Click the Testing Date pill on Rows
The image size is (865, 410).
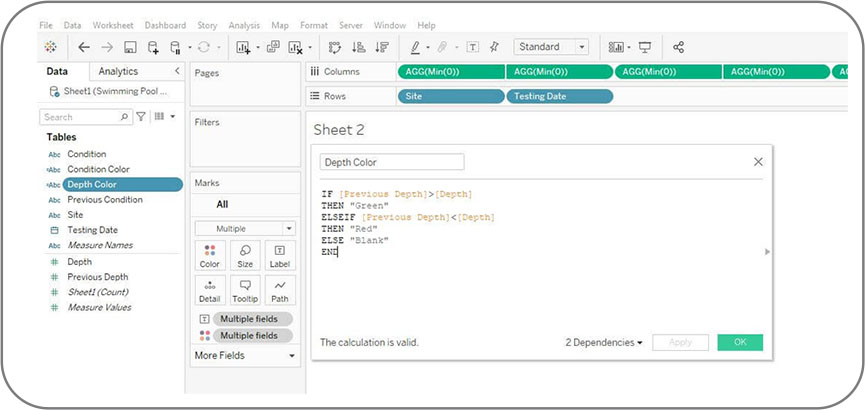click(559, 96)
